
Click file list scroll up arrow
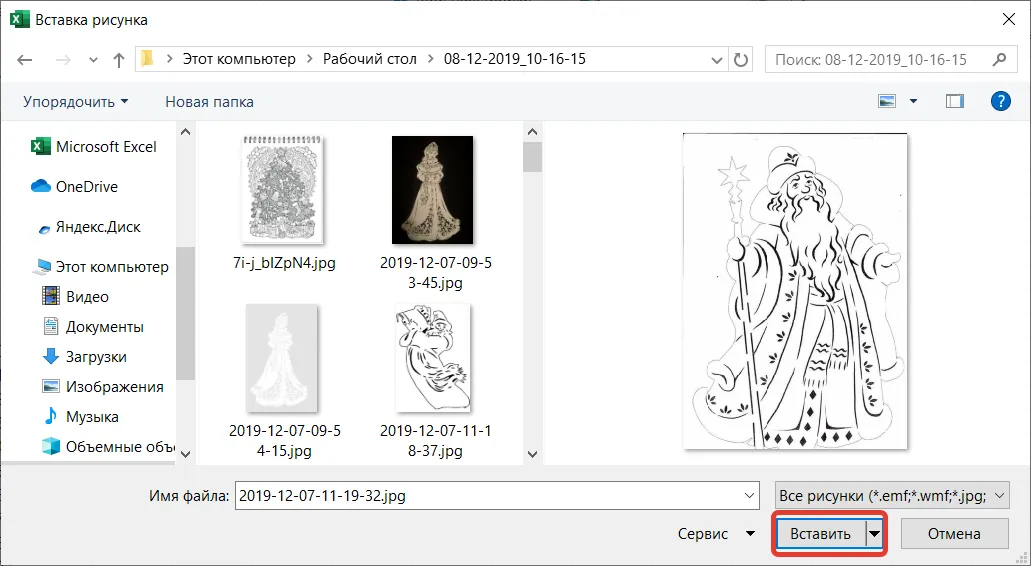tap(533, 132)
